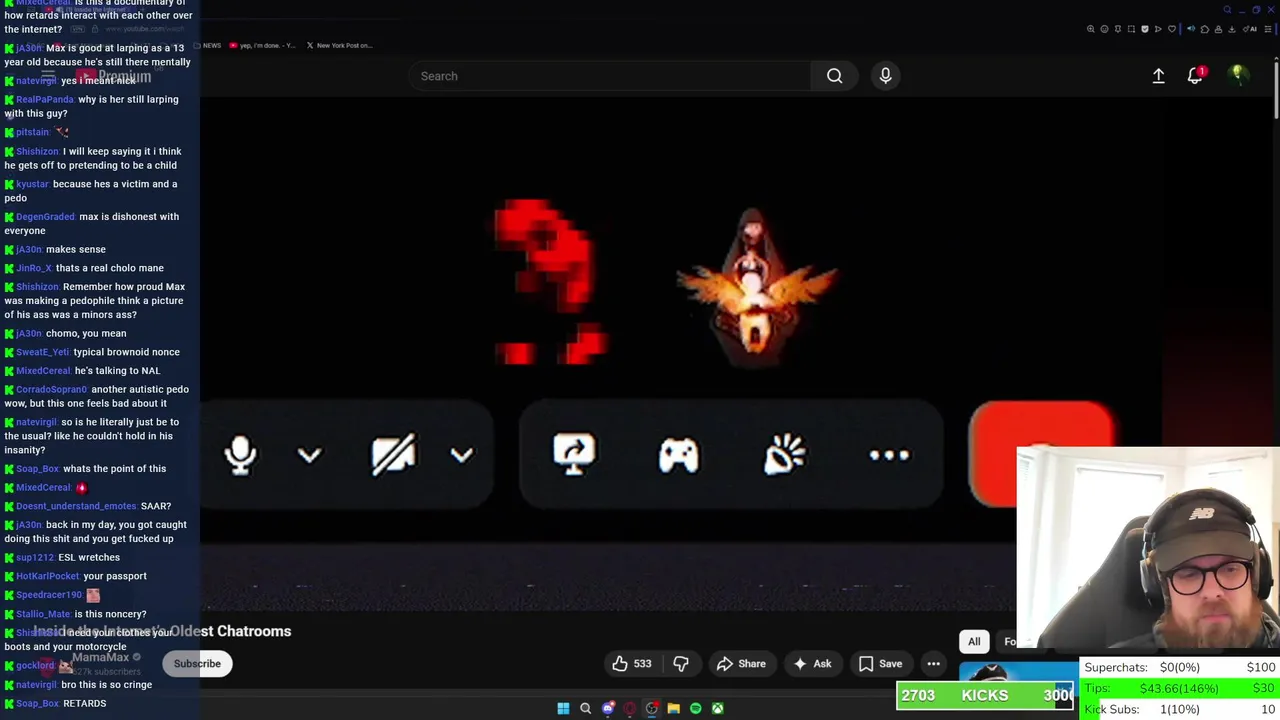Open Windows taskbar search
The height and width of the screenshot is (720, 1280).
point(586,708)
